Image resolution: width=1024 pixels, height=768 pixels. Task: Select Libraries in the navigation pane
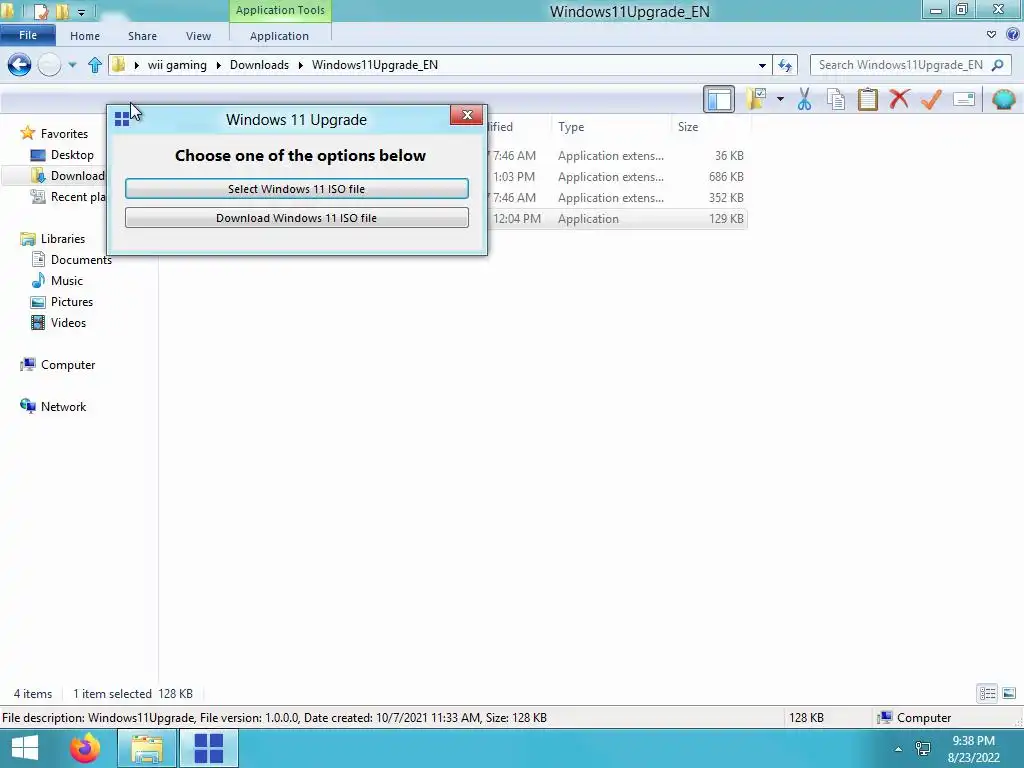click(x=63, y=239)
